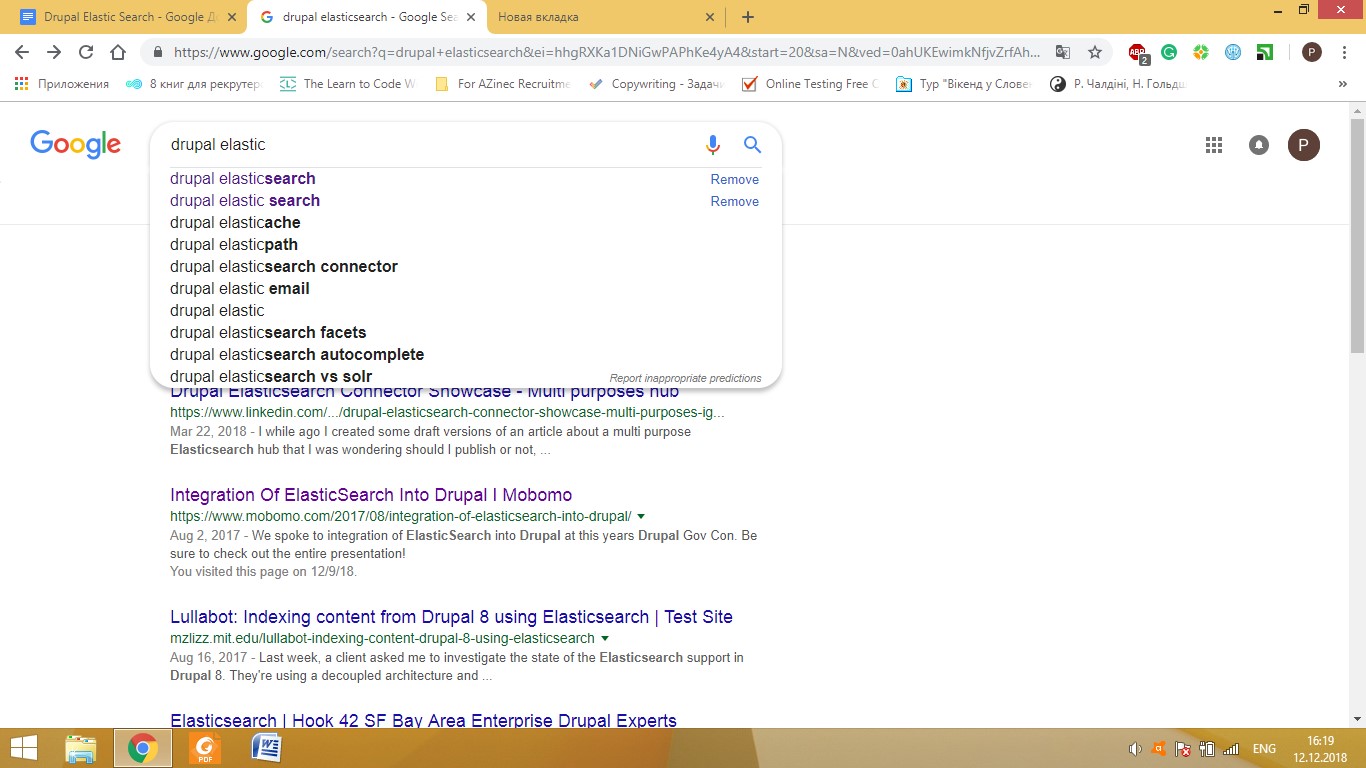Select the 'drupal elasticsearch vs solr' suggestion
1366x768 pixels.
click(x=270, y=376)
